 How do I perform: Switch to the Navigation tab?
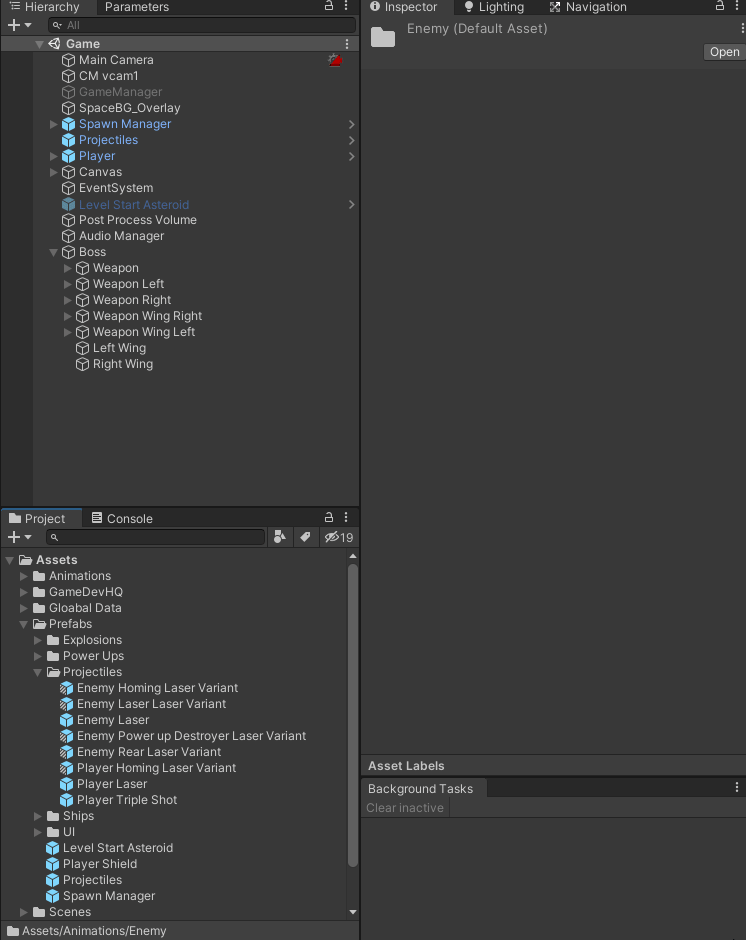coord(588,7)
